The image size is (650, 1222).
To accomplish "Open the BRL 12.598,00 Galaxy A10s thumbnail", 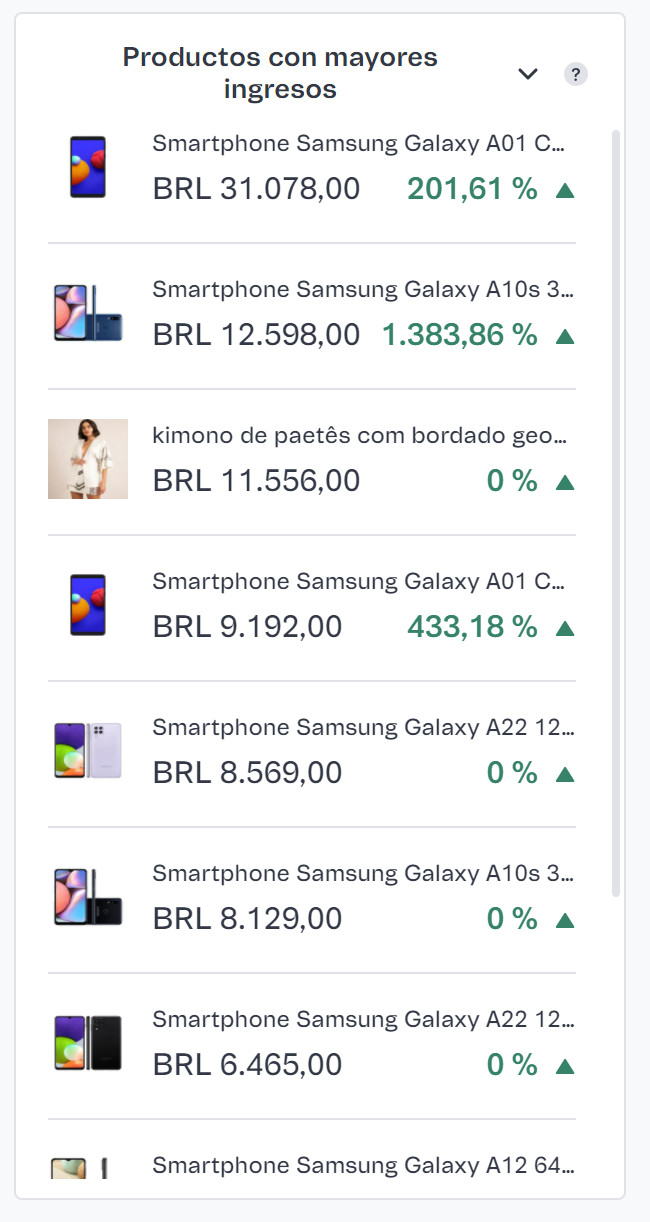I will coord(88,313).
